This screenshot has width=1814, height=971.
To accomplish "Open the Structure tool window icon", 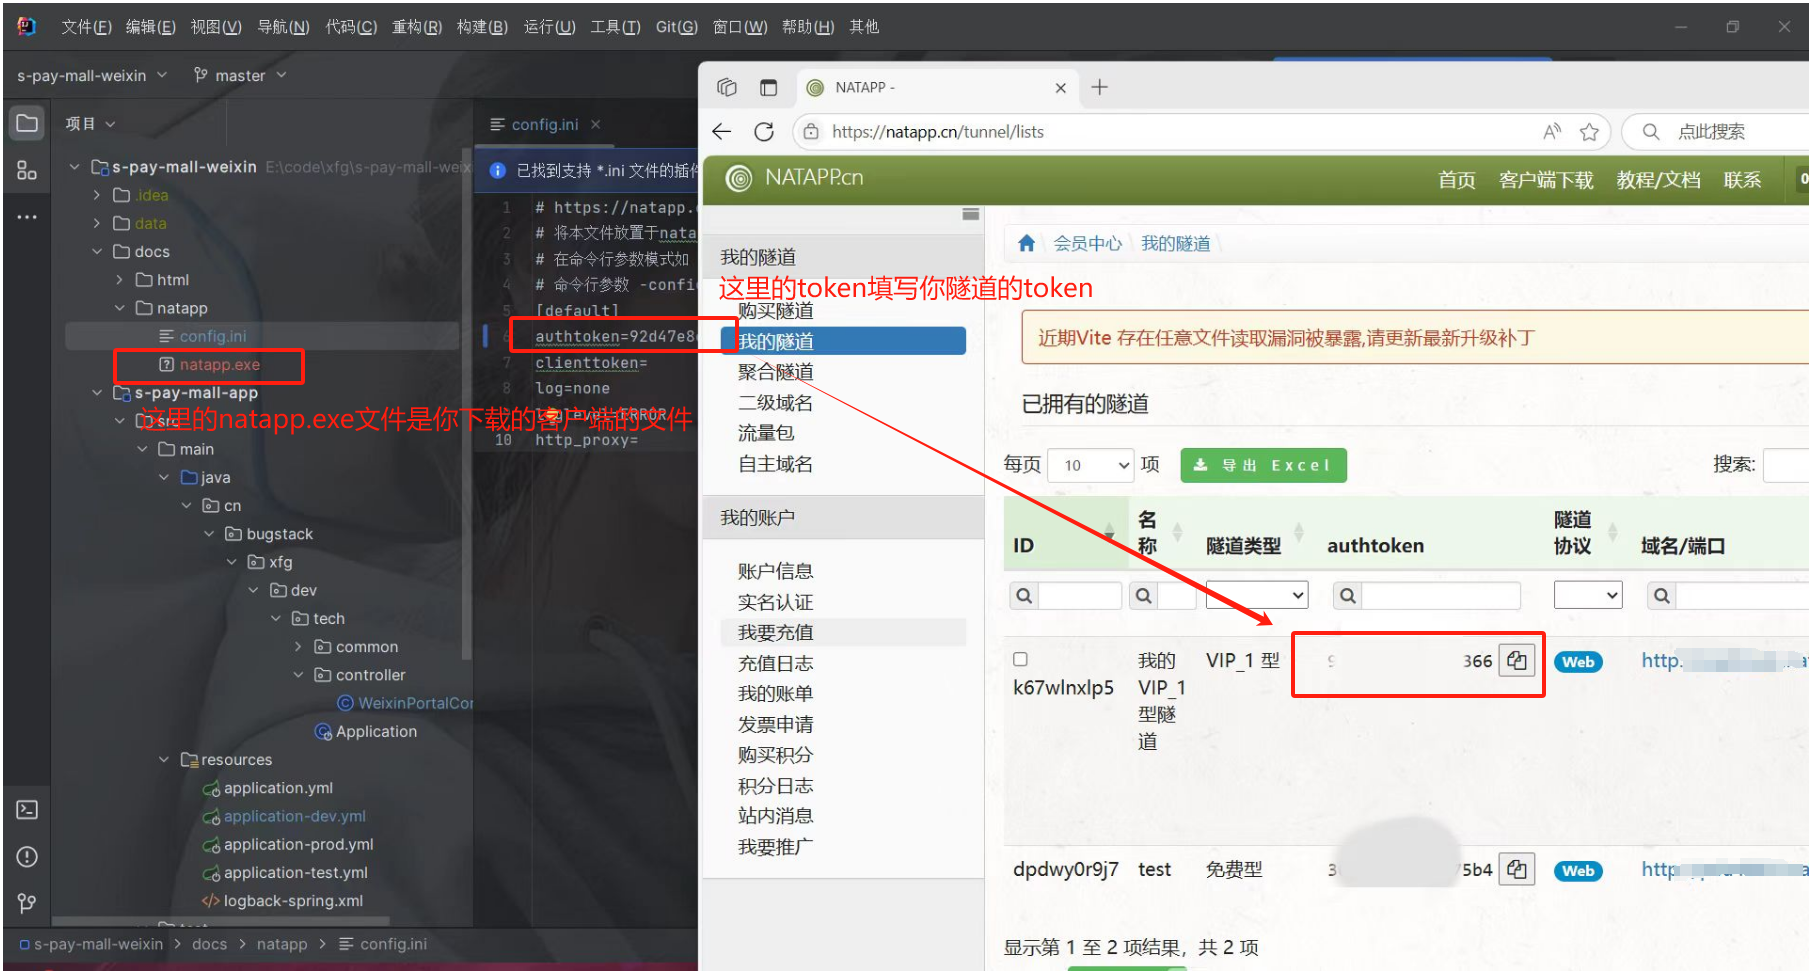I will (x=27, y=171).
